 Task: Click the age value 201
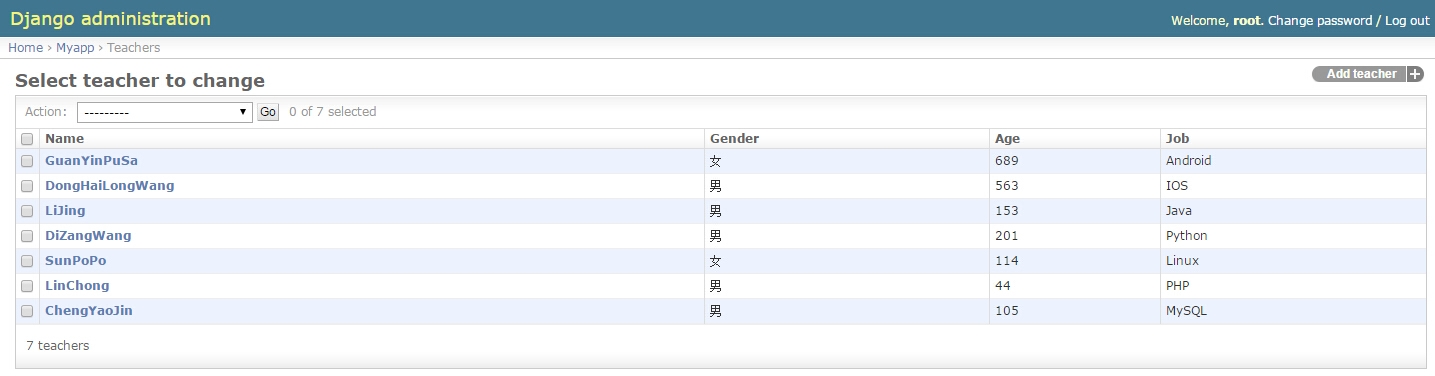tap(1007, 236)
